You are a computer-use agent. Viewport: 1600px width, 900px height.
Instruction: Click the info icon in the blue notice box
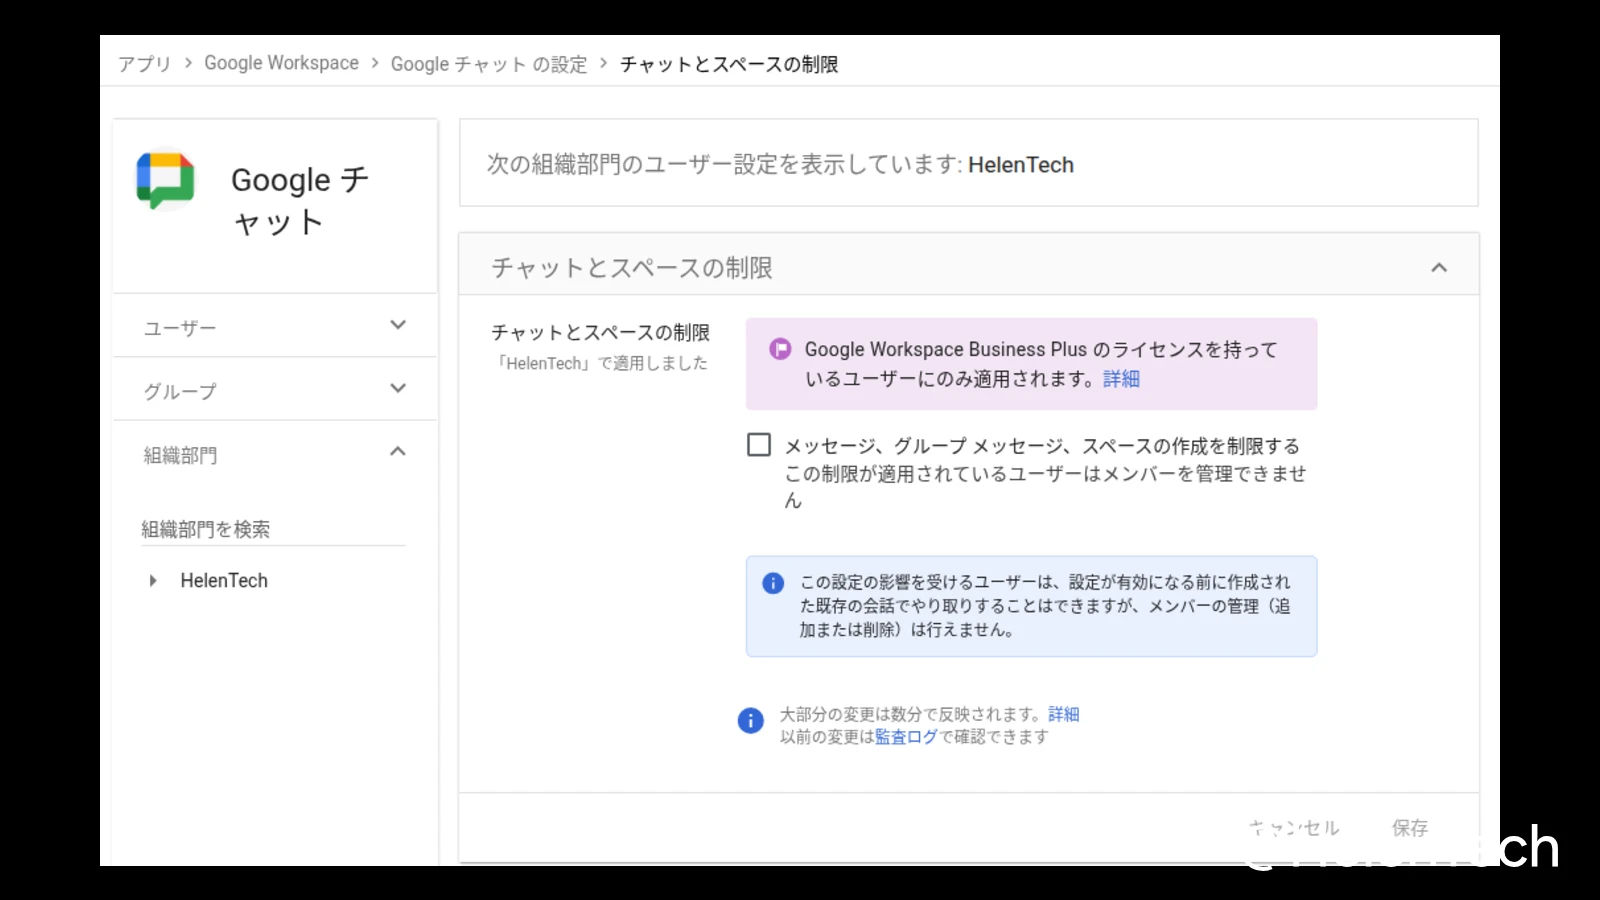point(773,583)
